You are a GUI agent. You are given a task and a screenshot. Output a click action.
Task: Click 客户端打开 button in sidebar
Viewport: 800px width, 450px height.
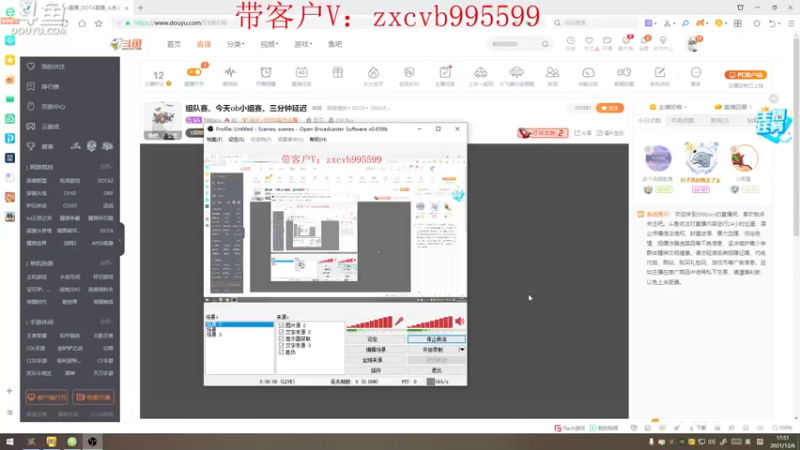tap(46, 397)
